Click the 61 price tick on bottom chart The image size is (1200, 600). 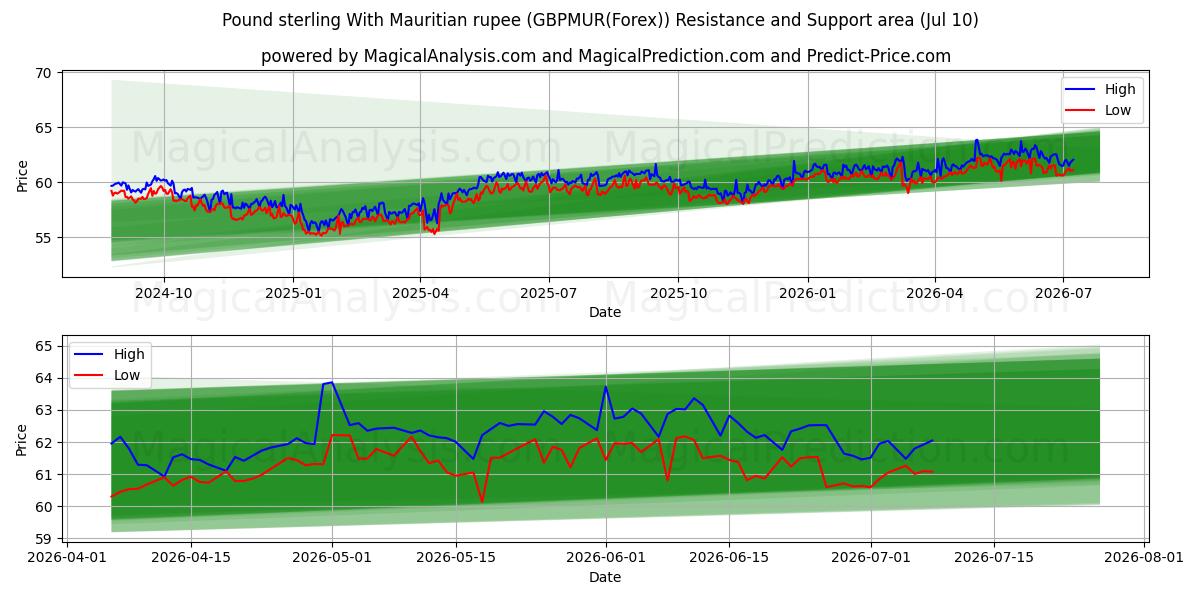(x=44, y=475)
